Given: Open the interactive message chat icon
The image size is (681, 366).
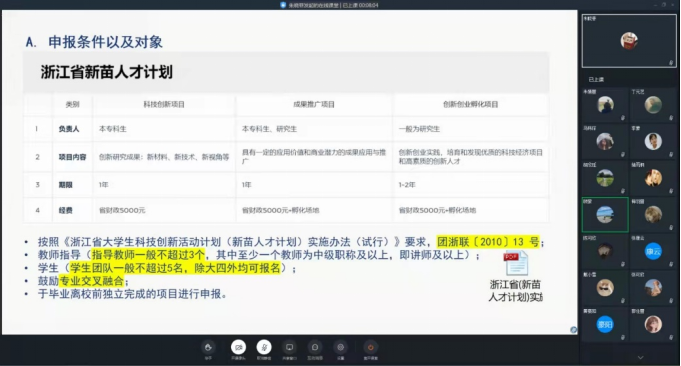Looking at the screenshot, I should coord(315,347).
